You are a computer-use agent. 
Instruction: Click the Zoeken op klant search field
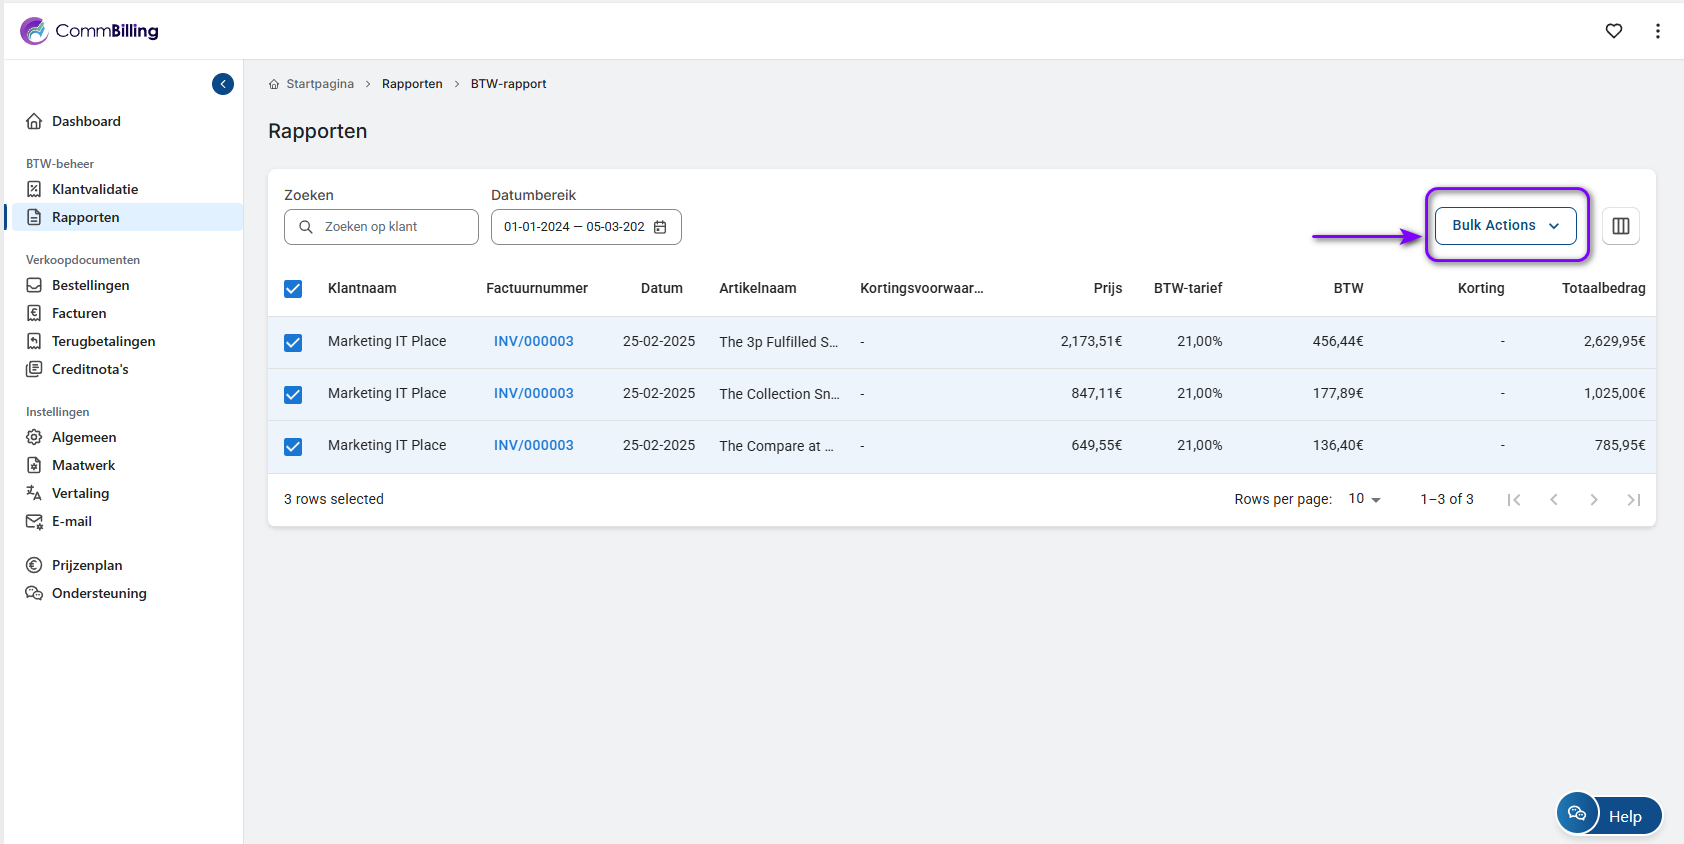tap(390, 227)
